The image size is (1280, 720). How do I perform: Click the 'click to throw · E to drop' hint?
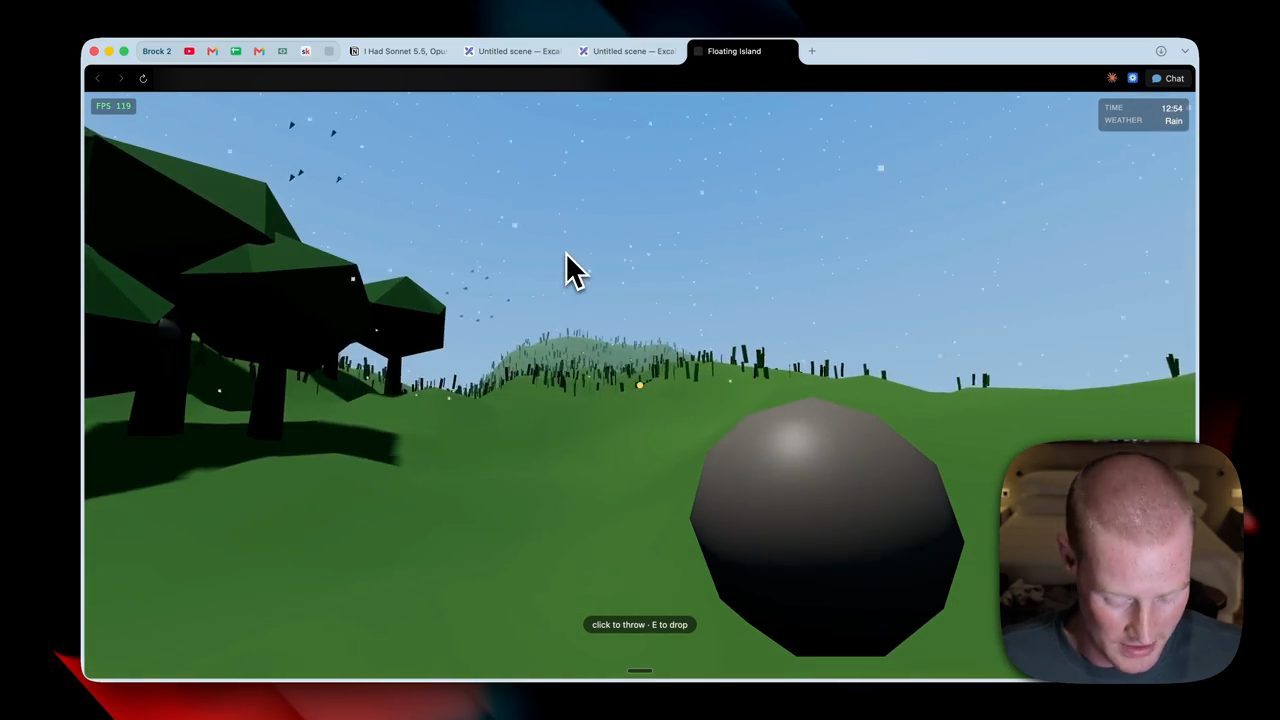click(640, 625)
